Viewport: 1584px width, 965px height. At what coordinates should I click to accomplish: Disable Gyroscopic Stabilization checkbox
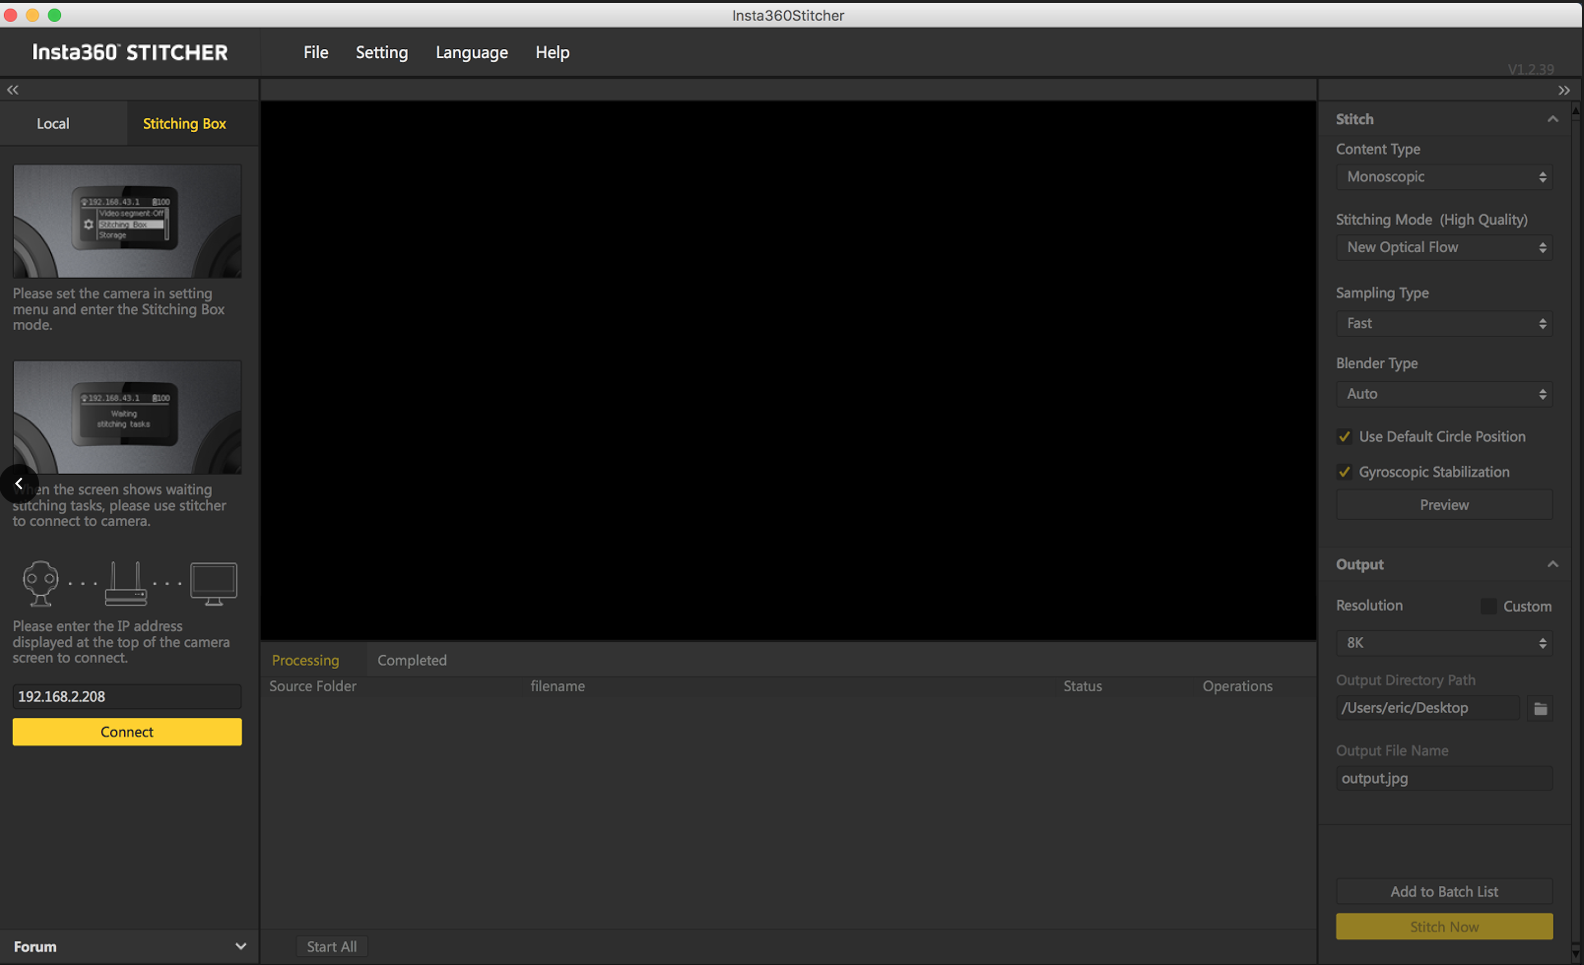pos(1345,472)
